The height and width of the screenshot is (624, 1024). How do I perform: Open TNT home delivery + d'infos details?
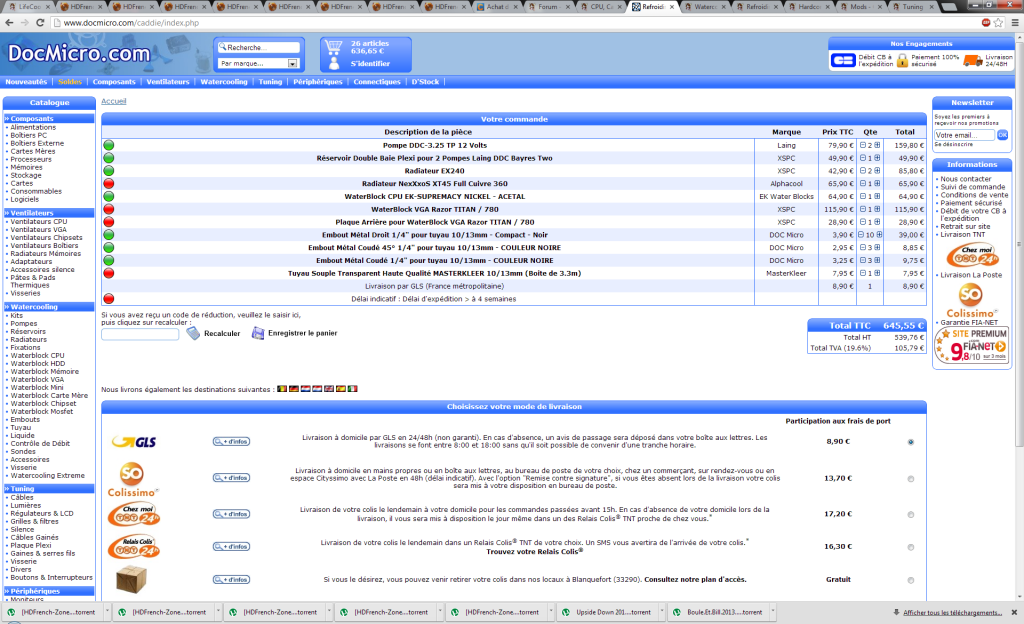coord(231,514)
